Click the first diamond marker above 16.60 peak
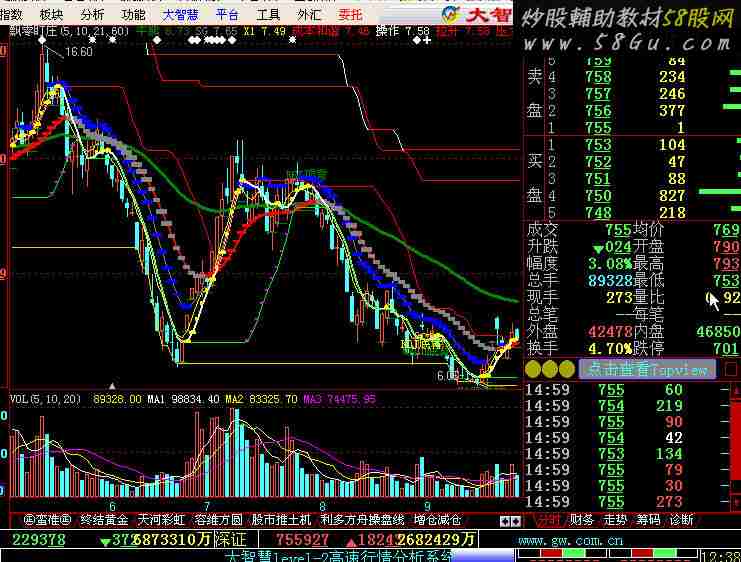 [43, 41]
